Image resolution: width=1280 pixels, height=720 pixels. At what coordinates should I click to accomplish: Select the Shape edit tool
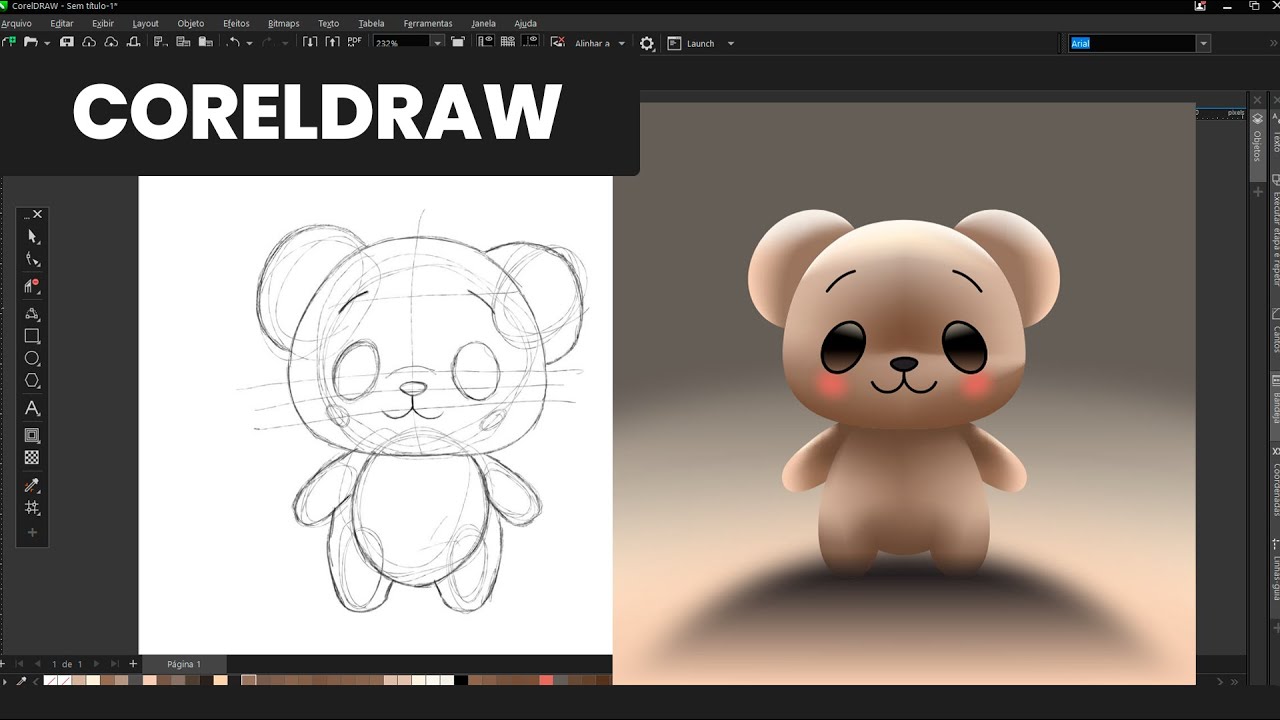(32, 260)
